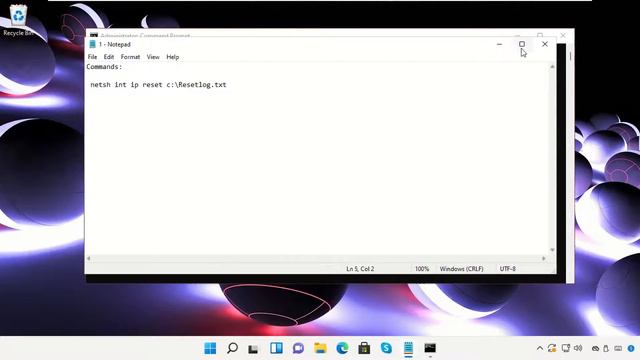Close the Notepad window
Image resolution: width=640 pixels, height=360 pixels.
click(x=545, y=44)
